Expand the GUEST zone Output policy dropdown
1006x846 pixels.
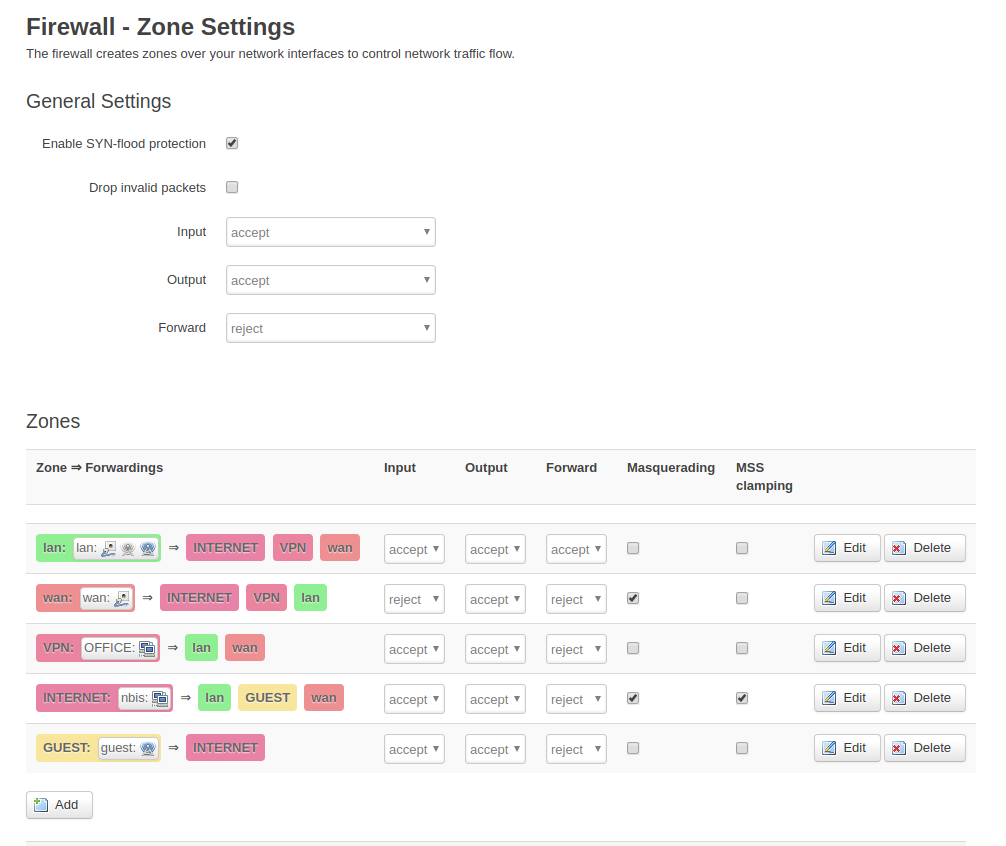click(495, 749)
